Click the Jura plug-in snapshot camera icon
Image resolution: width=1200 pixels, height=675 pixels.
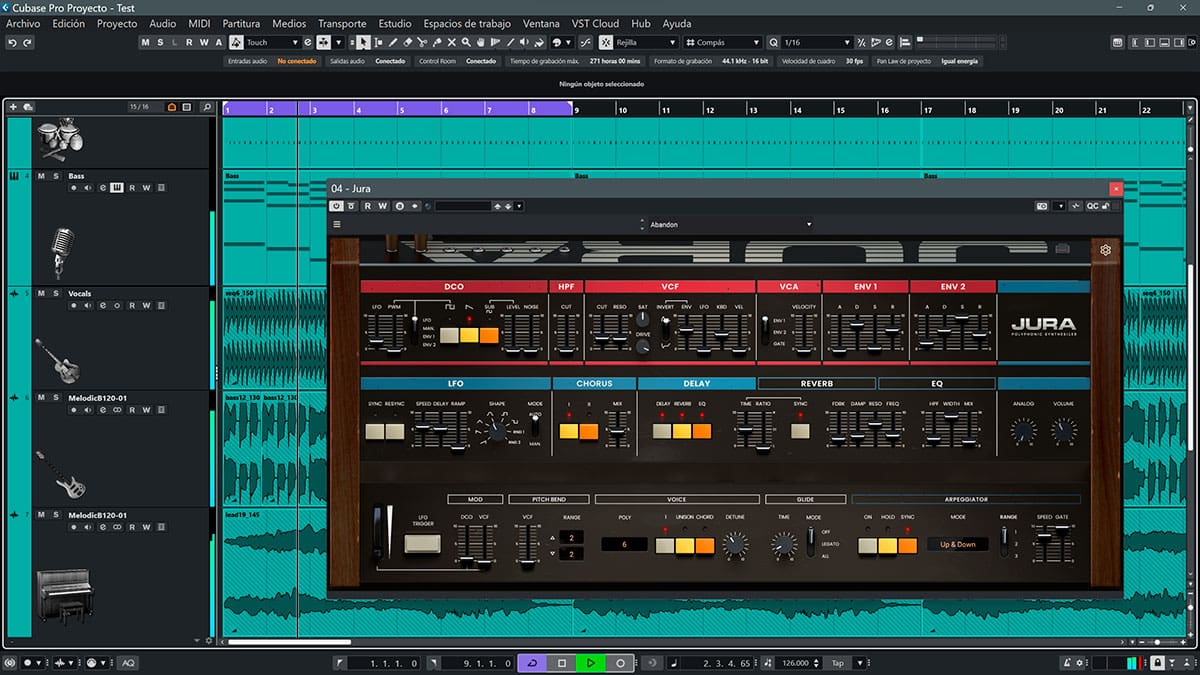pyautogui.click(x=1042, y=206)
